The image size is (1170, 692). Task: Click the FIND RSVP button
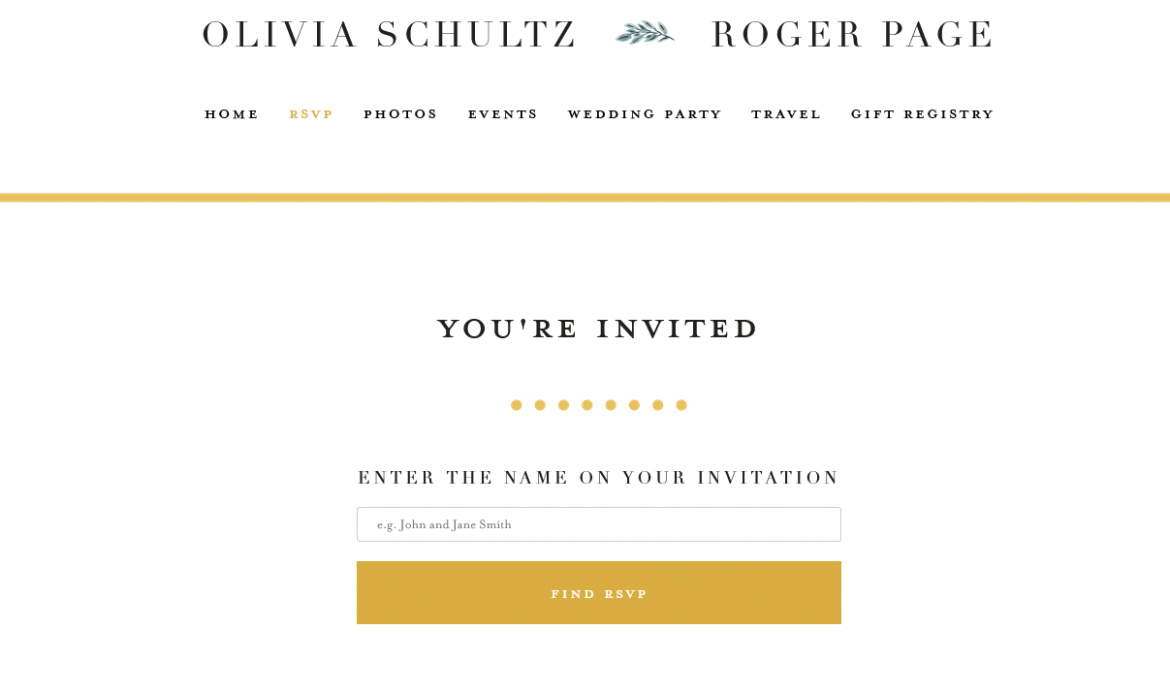pyautogui.click(x=598, y=592)
